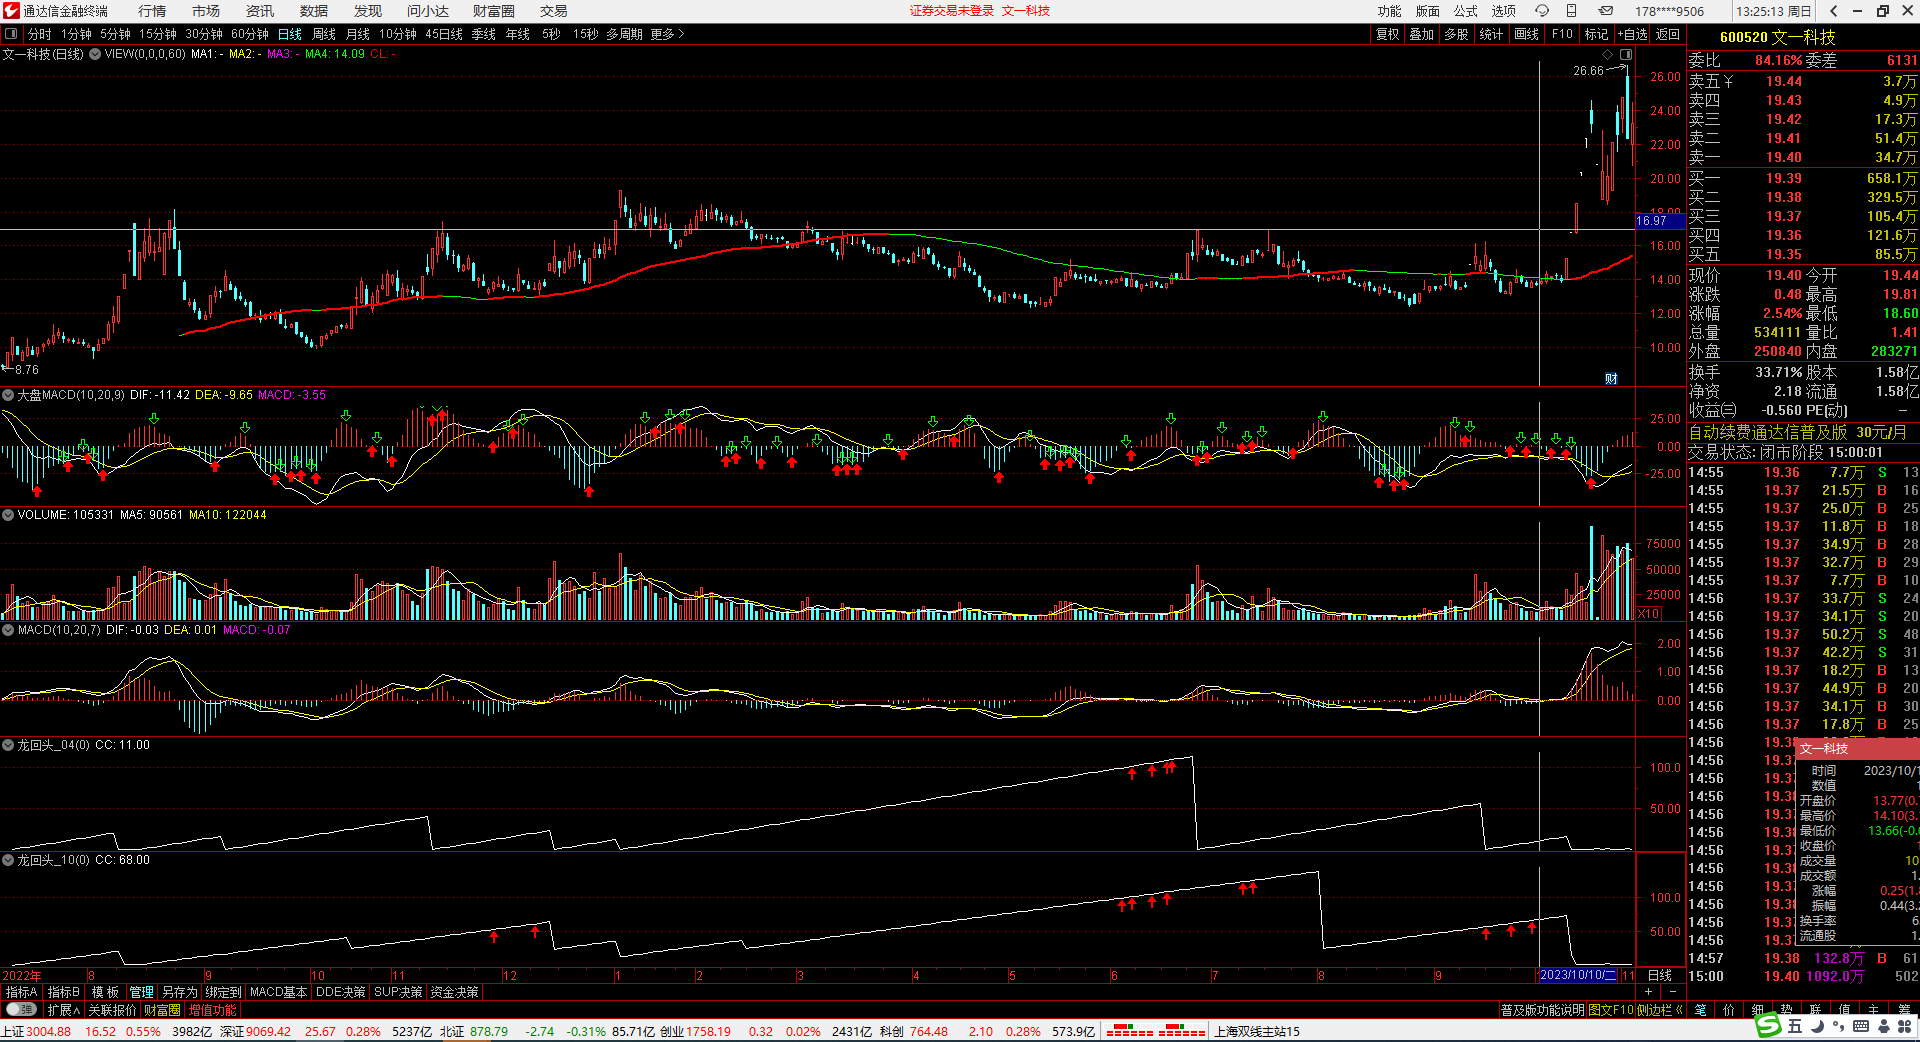Viewport: 1920px width, 1042px height.
Task: Click the 联 related tab in side panel
Action: [1815, 1010]
